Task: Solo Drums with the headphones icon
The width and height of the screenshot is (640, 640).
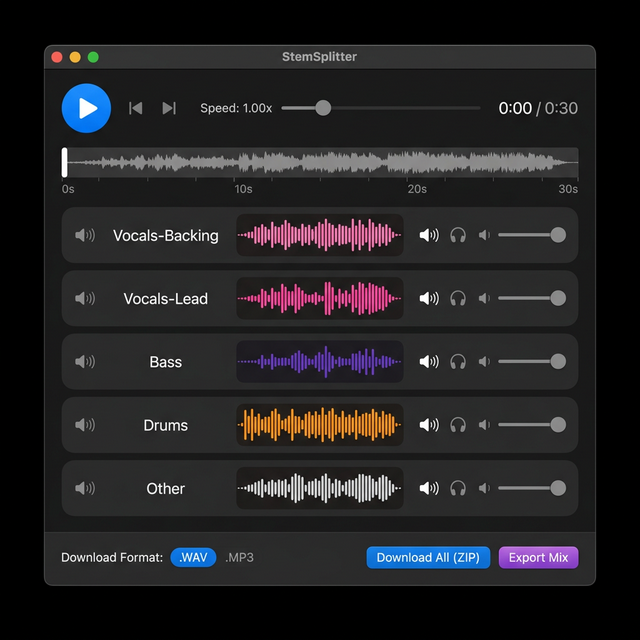Action: pyautogui.click(x=458, y=425)
